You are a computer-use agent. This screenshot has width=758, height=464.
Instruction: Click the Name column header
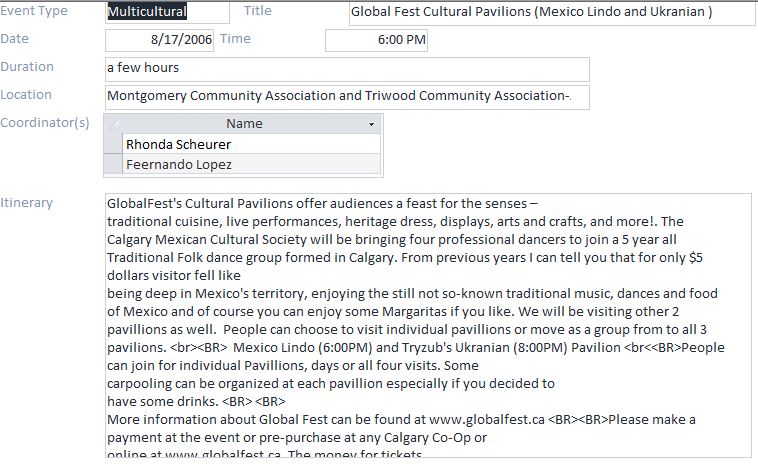click(x=243, y=124)
